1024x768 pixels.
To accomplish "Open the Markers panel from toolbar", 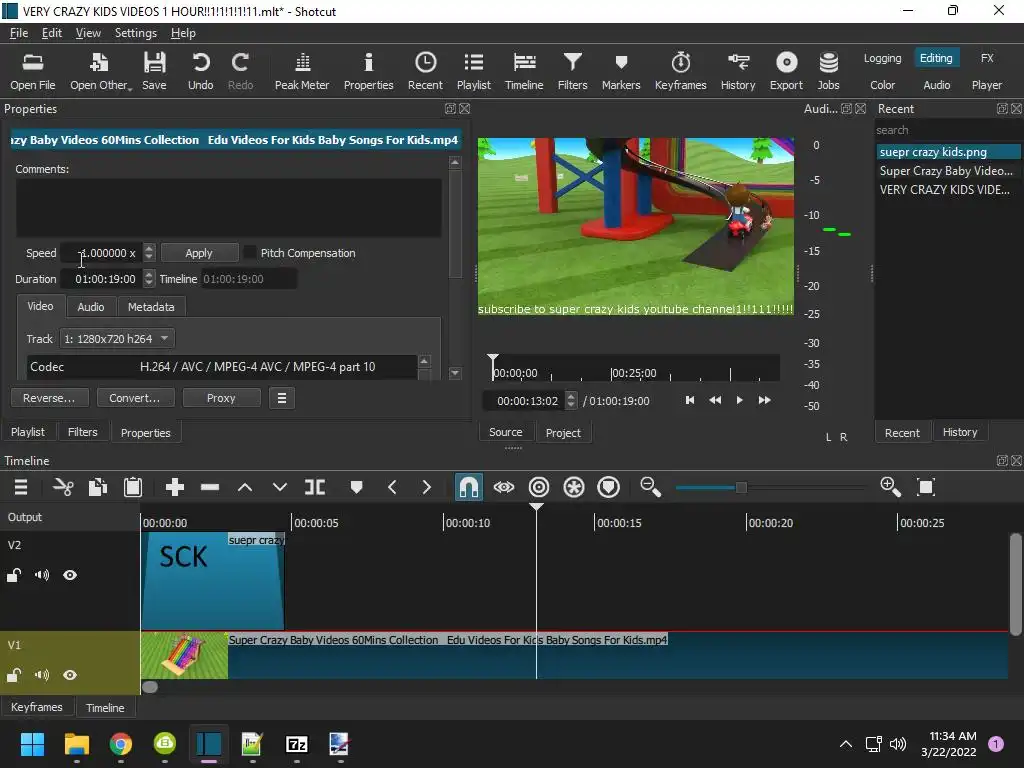I will tap(620, 71).
